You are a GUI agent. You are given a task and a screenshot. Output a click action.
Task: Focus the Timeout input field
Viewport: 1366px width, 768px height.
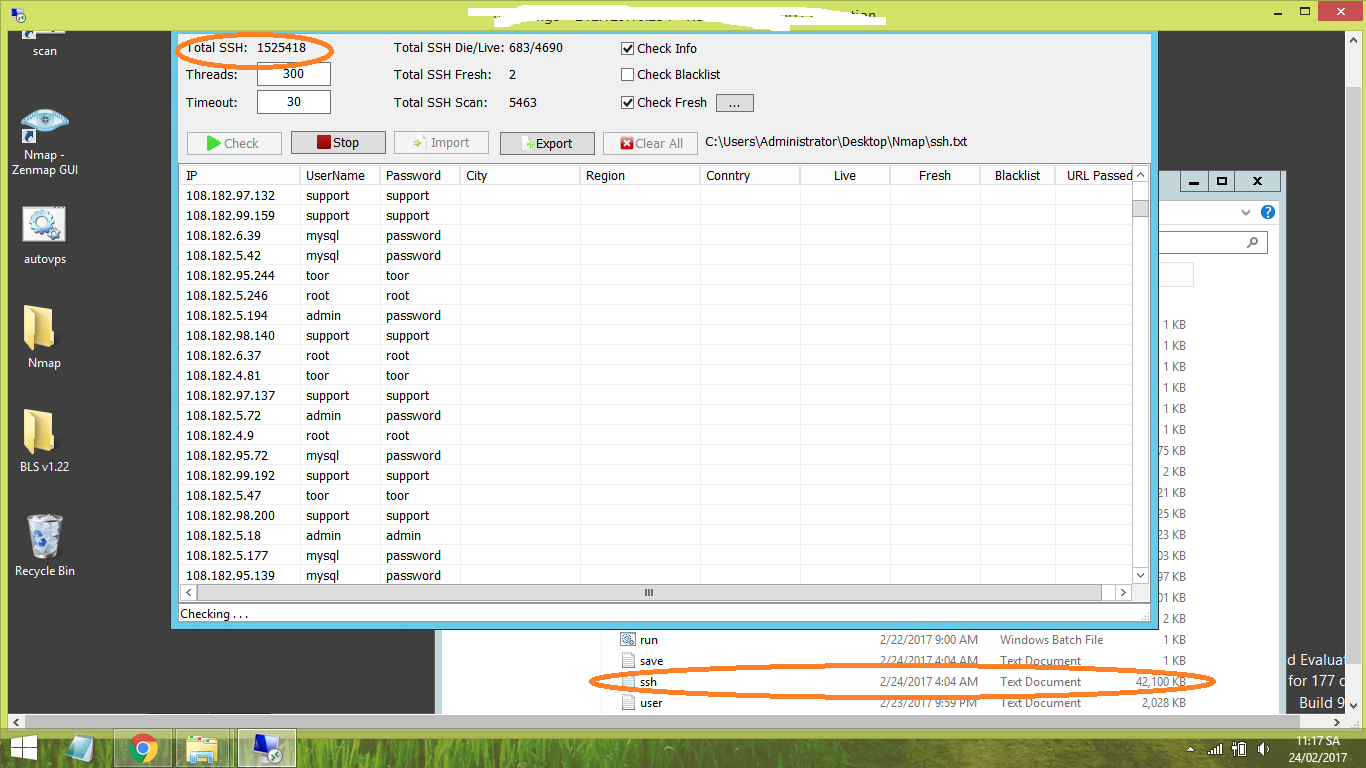[294, 102]
